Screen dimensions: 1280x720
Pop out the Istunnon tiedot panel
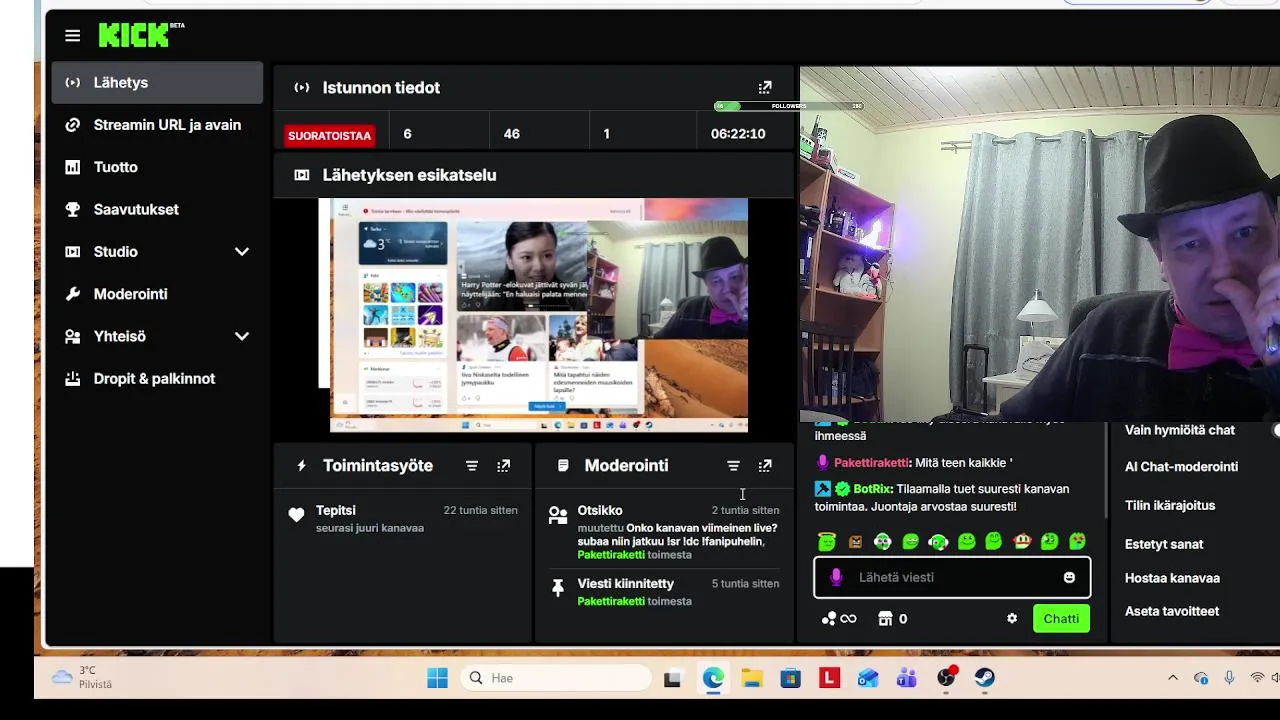point(765,88)
